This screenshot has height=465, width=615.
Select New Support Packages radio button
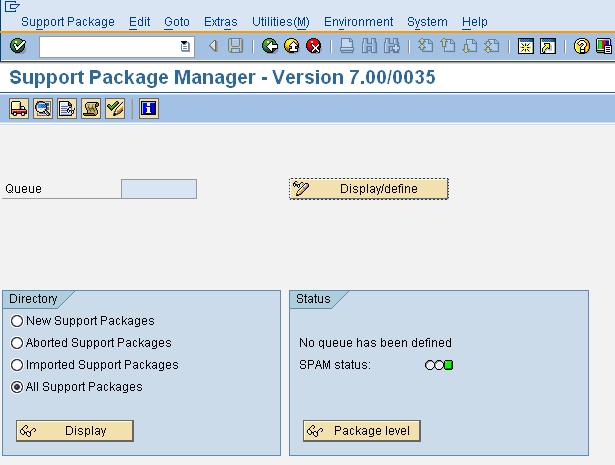click(16, 321)
